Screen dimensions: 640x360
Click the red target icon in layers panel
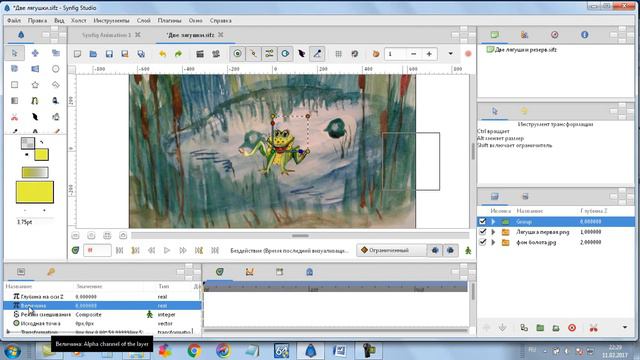coord(572,327)
